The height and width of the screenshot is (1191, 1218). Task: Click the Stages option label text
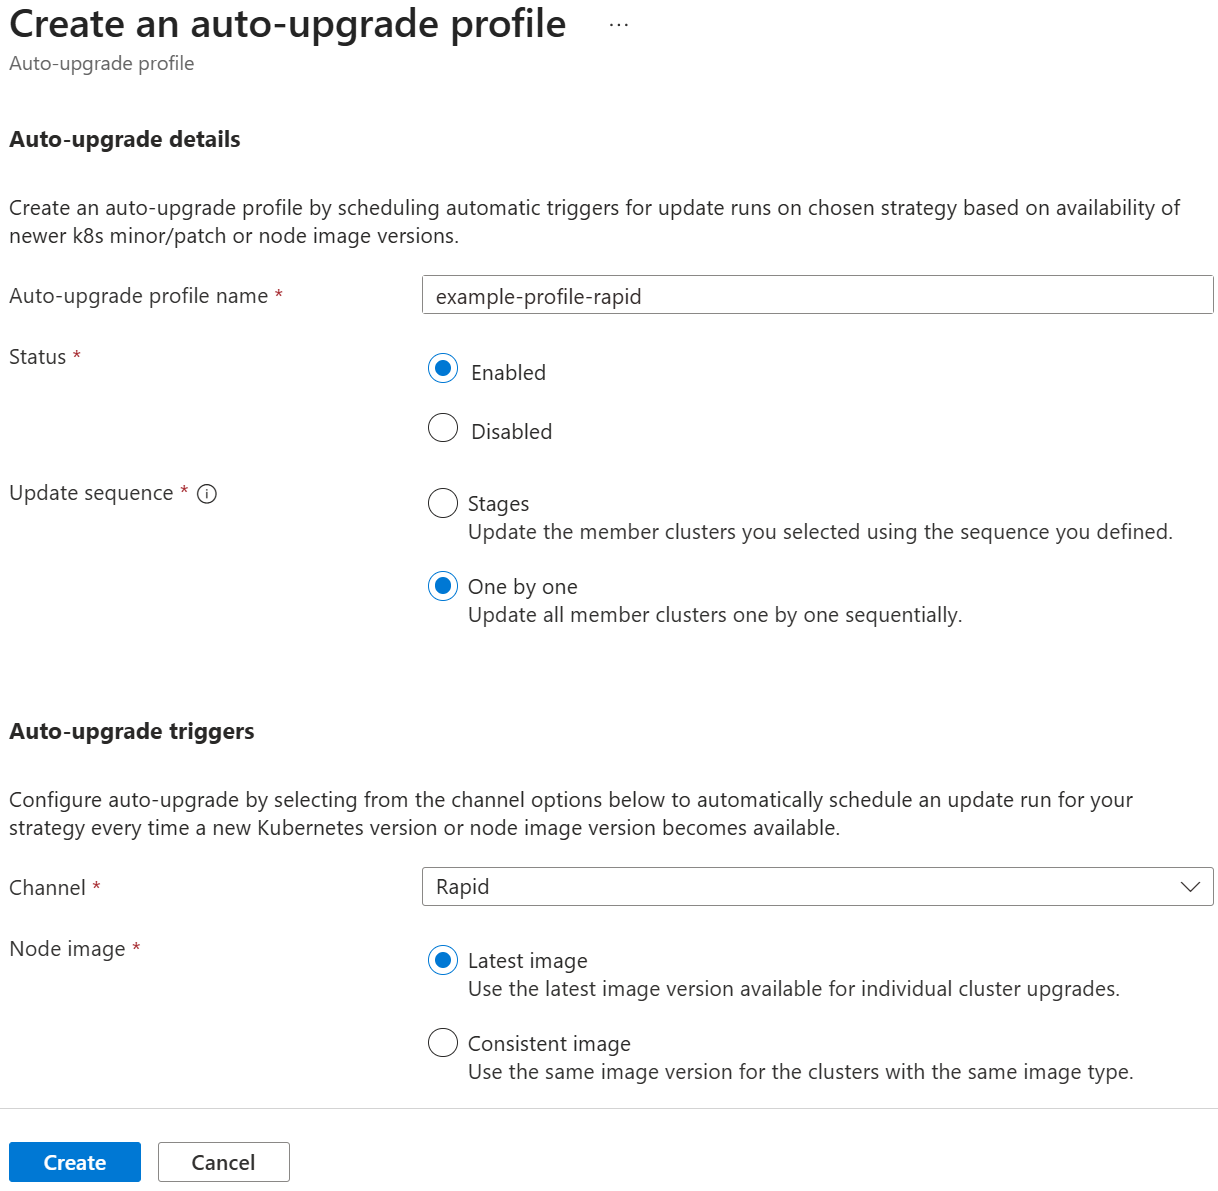pos(499,504)
